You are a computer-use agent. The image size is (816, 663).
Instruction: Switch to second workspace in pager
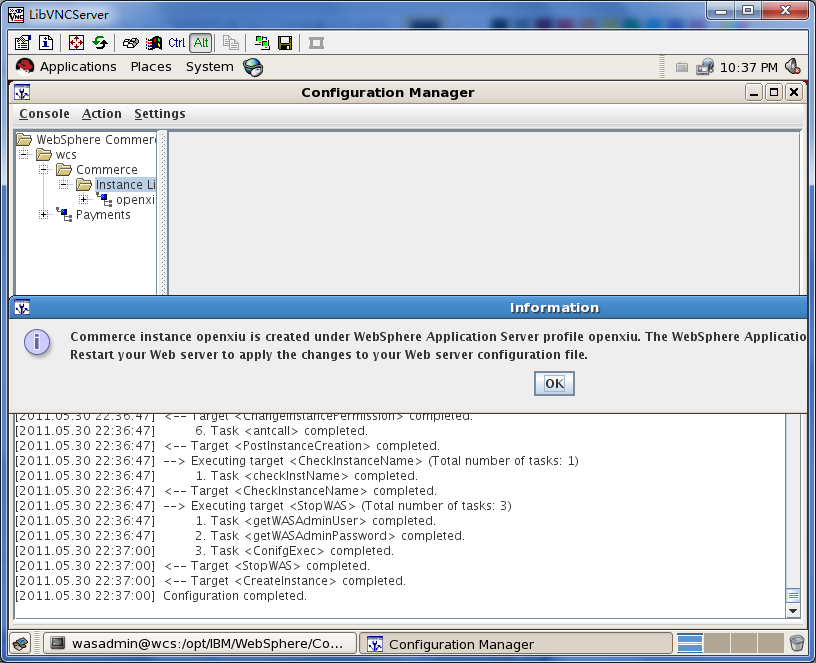[x=717, y=643]
